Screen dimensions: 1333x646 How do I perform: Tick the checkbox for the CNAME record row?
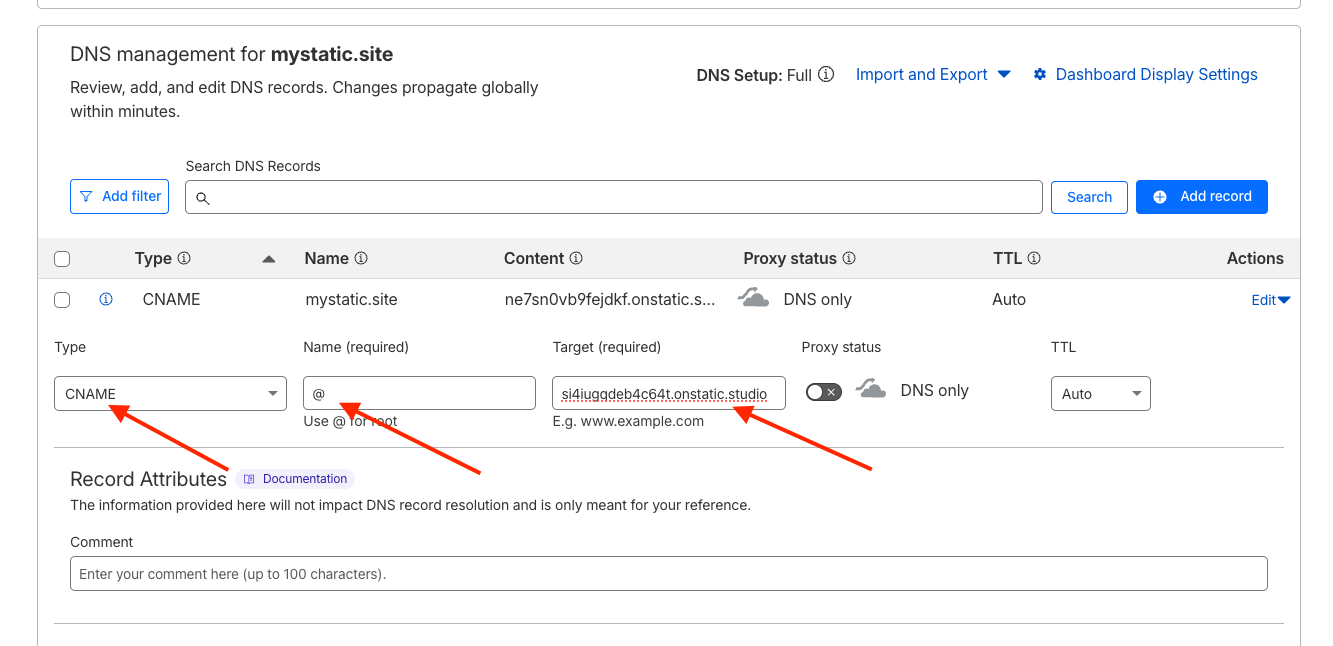[x=62, y=300]
